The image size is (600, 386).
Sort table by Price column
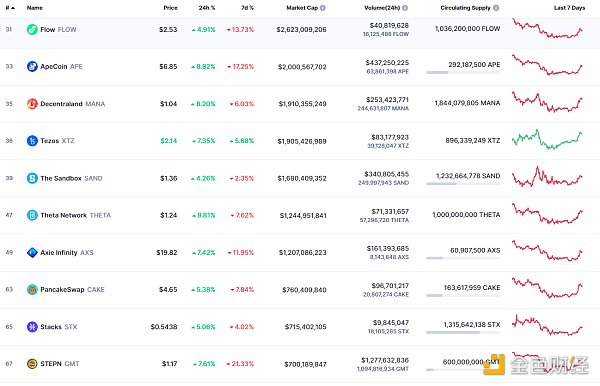tap(170, 8)
